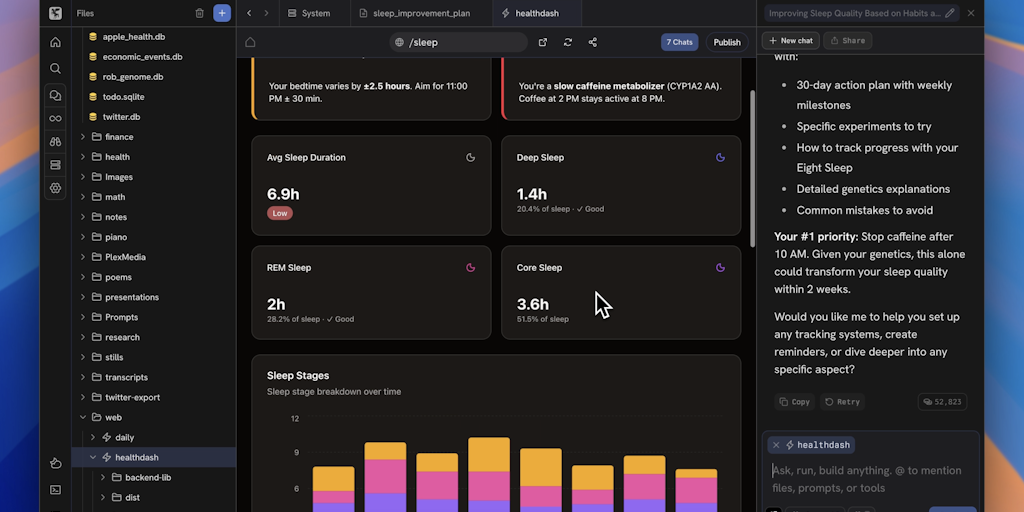Refresh the preview with the reload icon
This screenshot has height=512, width=1024.
pos(568,42)
